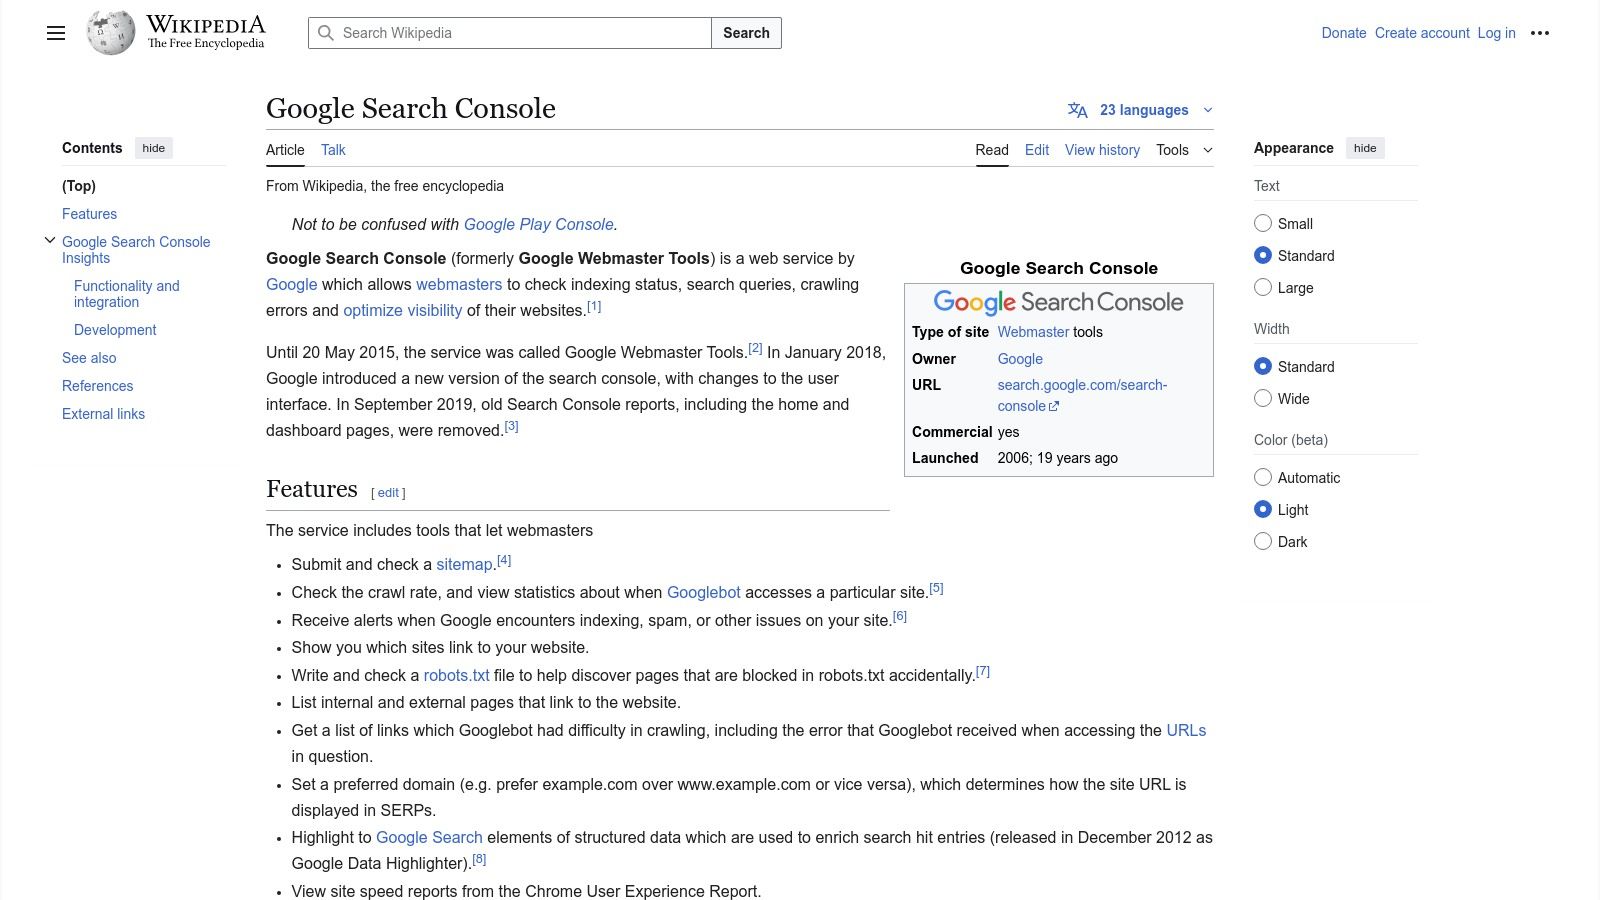This screenshot has height=900, width=1600.
Task: Go to See also in contents
Action: pyautogui.click(x=89, y=358)
